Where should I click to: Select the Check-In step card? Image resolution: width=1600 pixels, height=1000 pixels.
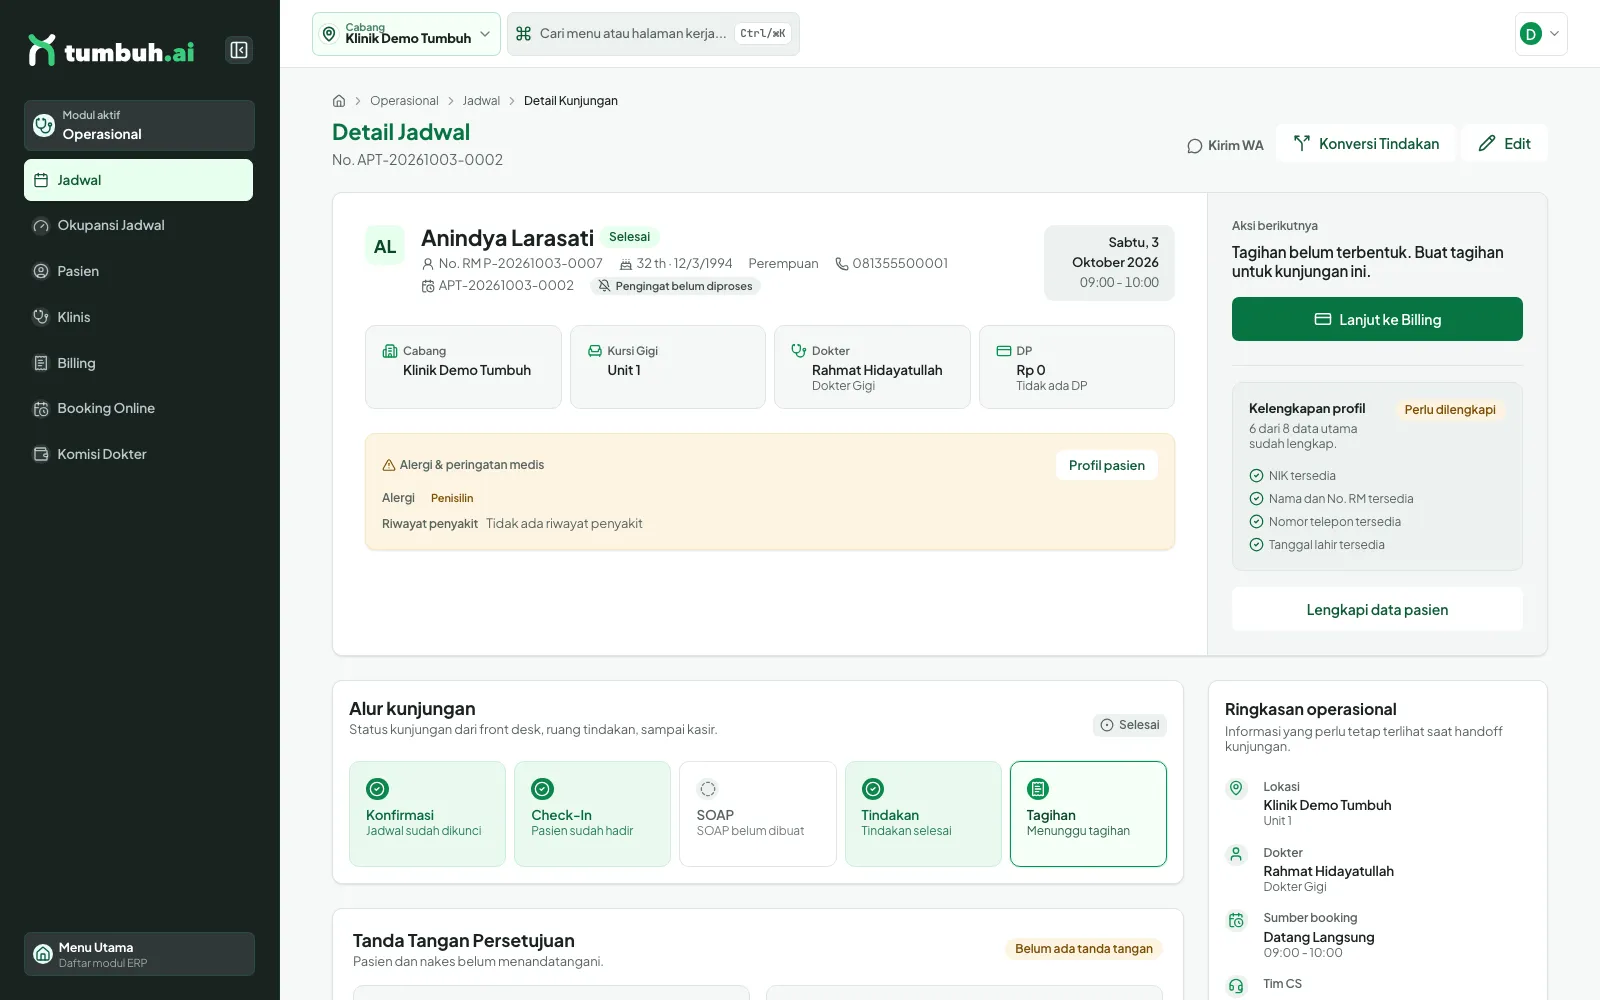[592, 814]
